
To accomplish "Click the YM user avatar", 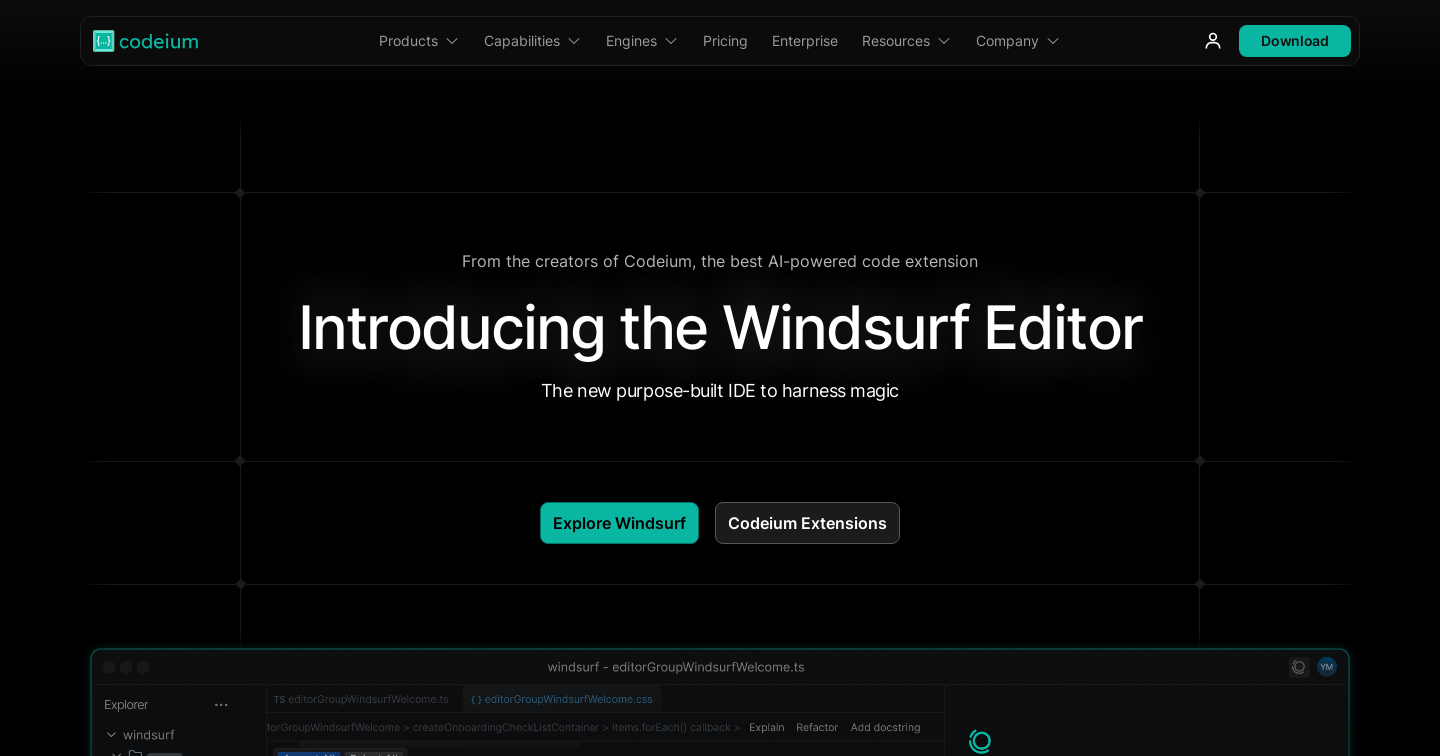I will [x=1327, y=667].
